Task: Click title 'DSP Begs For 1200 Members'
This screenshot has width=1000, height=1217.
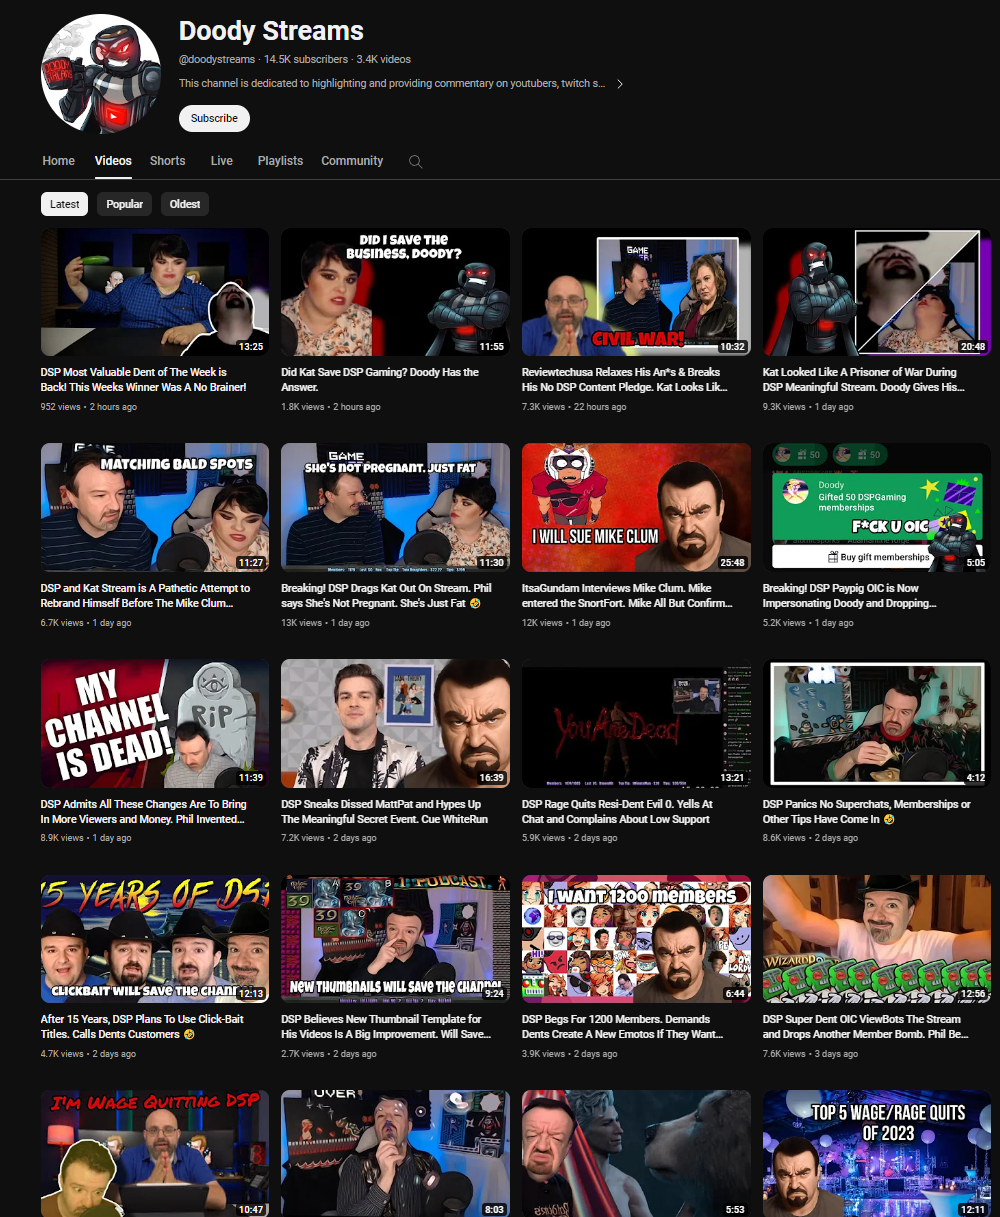Action: coord(622,1027)
